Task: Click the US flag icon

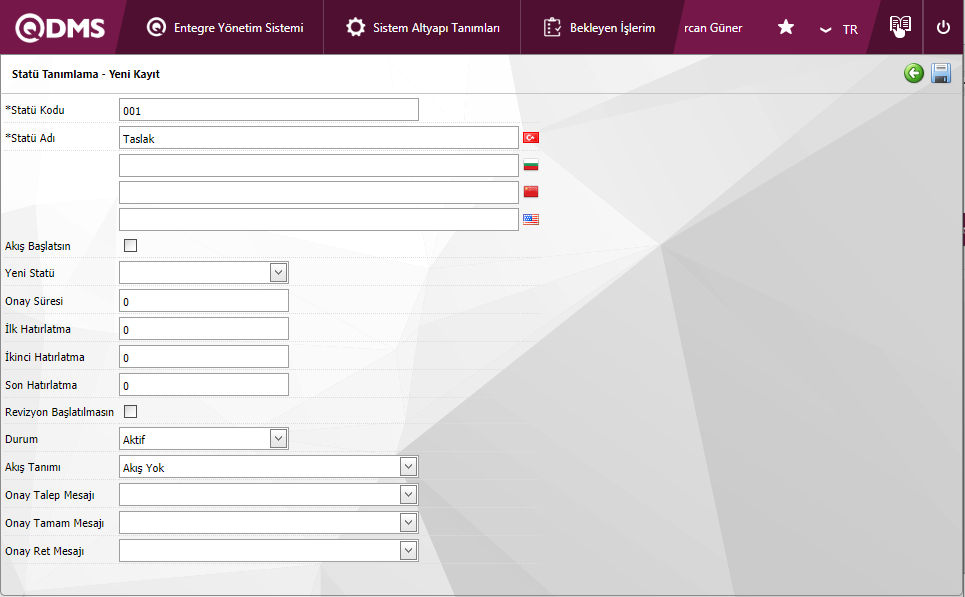Action: click(x=531, y=219)
